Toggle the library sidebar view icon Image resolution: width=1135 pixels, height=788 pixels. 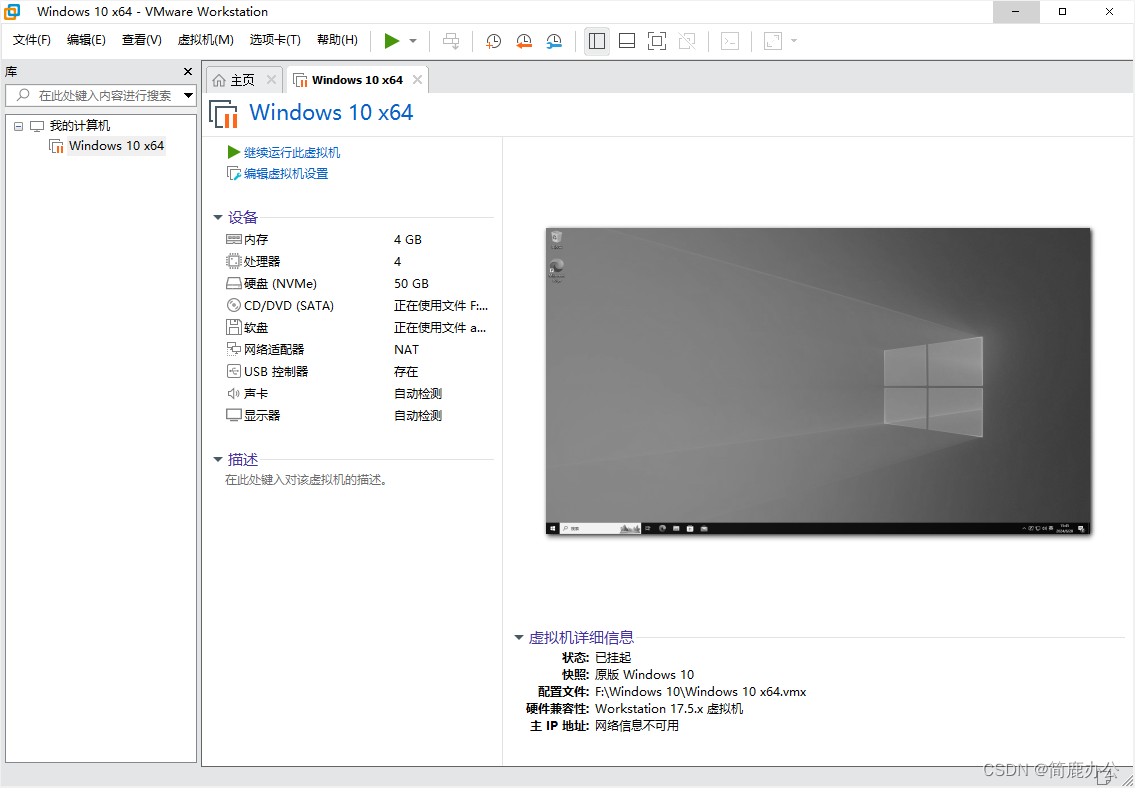597,41
